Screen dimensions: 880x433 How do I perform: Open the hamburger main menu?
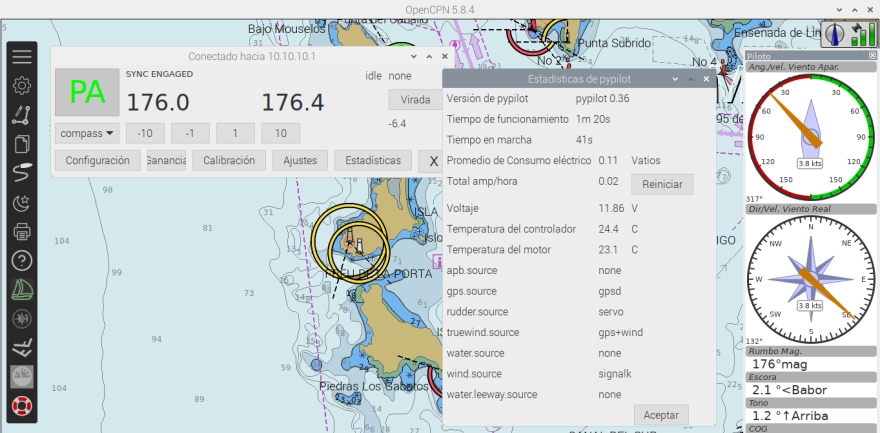(21, 57)
